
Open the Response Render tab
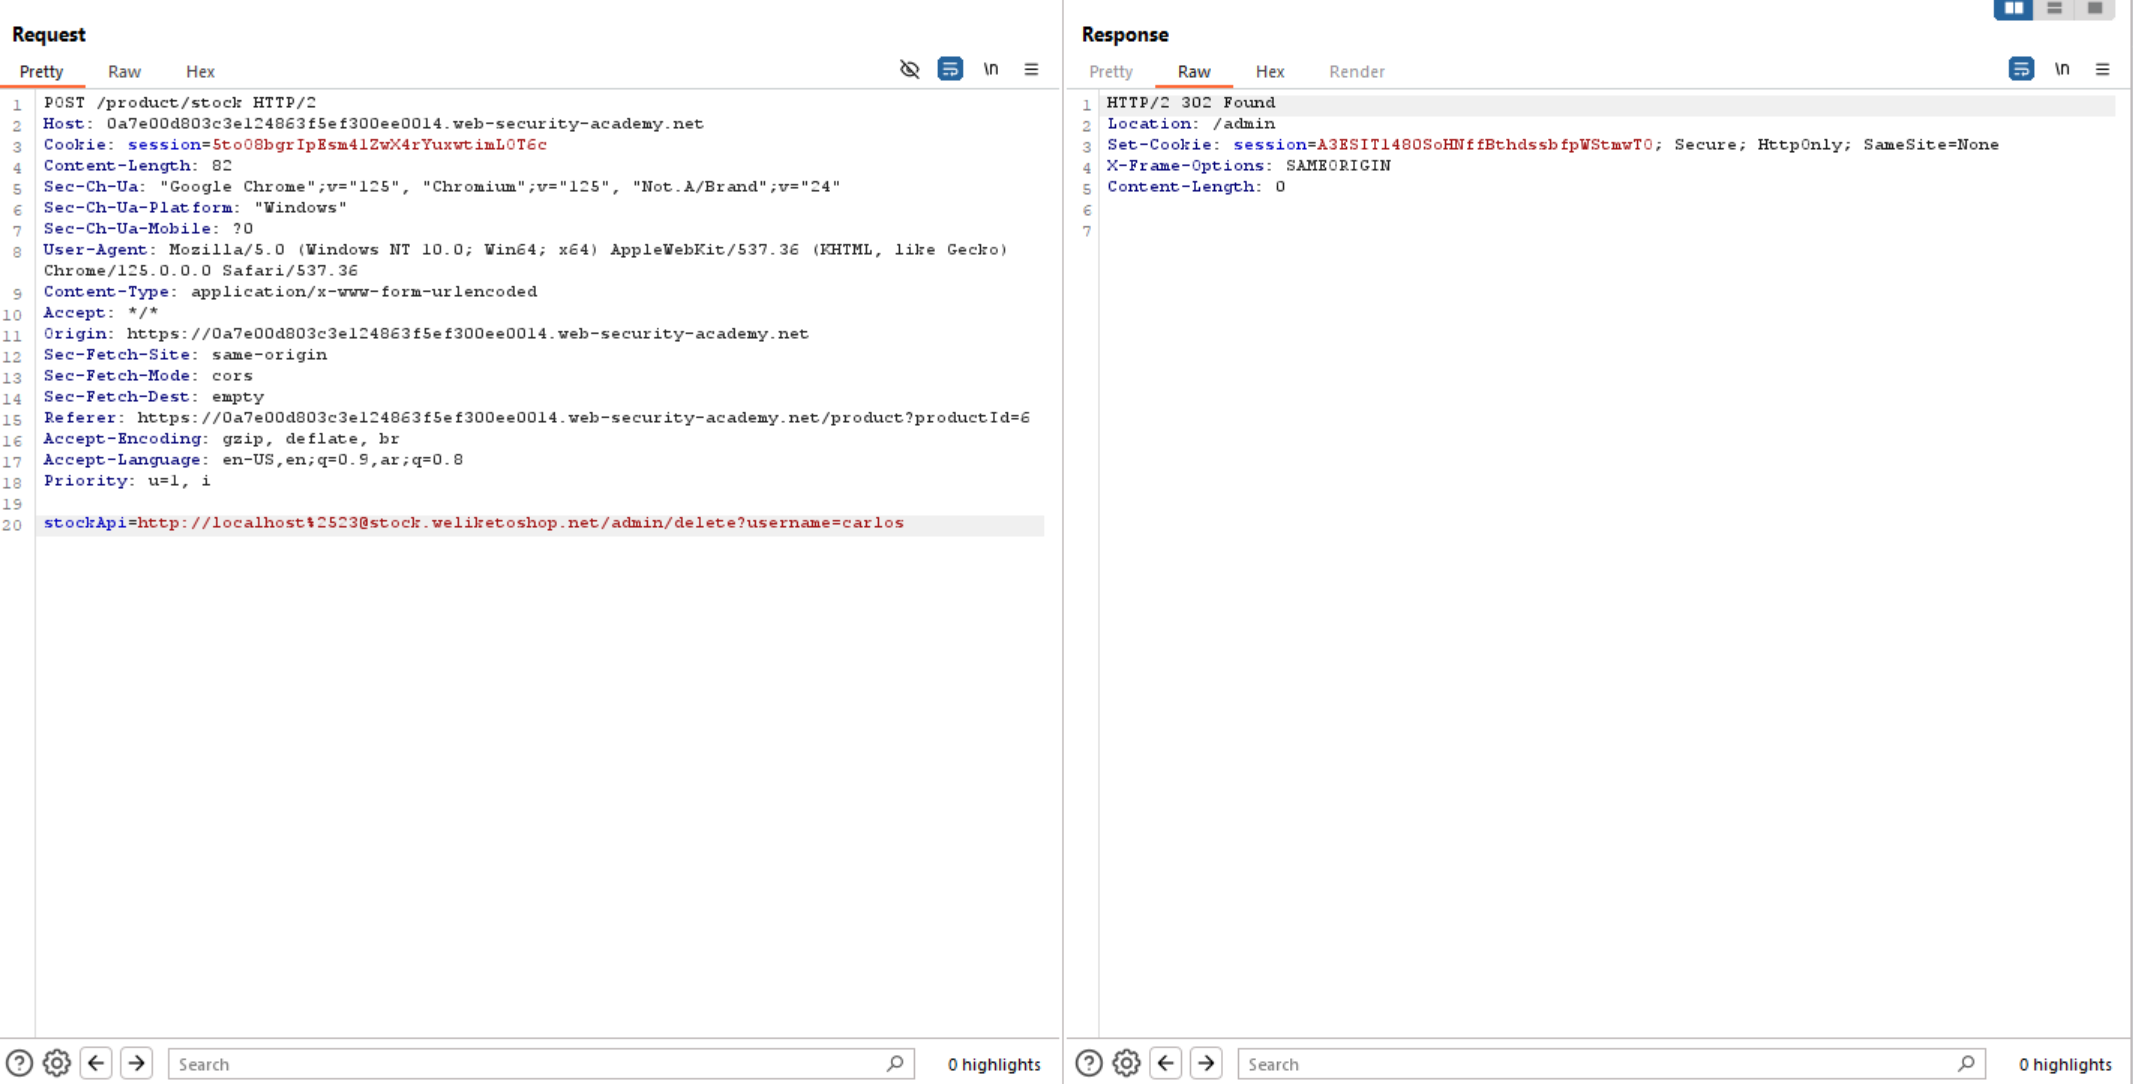tap(1357, 72)
